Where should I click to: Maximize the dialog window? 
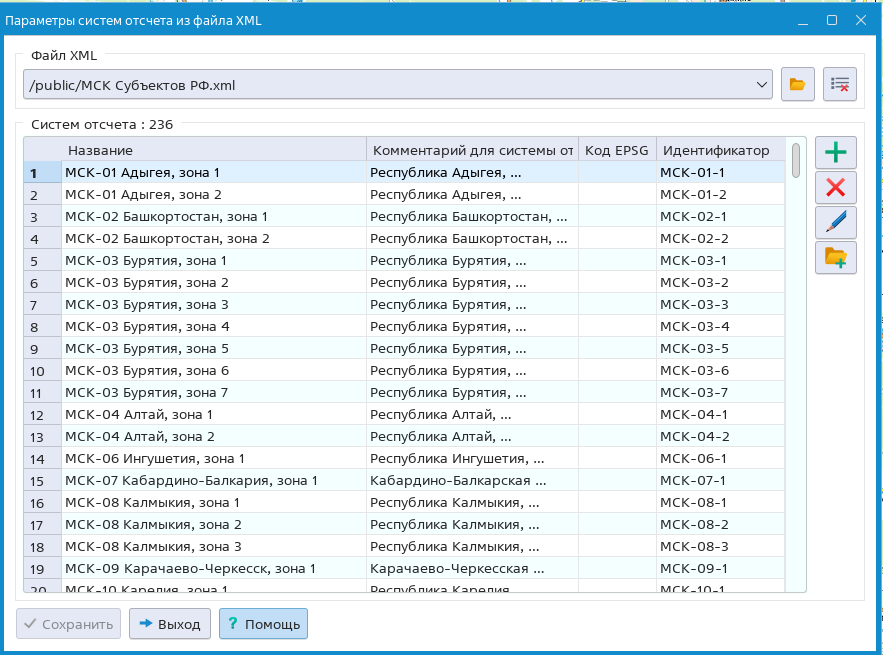pos(831,20)
